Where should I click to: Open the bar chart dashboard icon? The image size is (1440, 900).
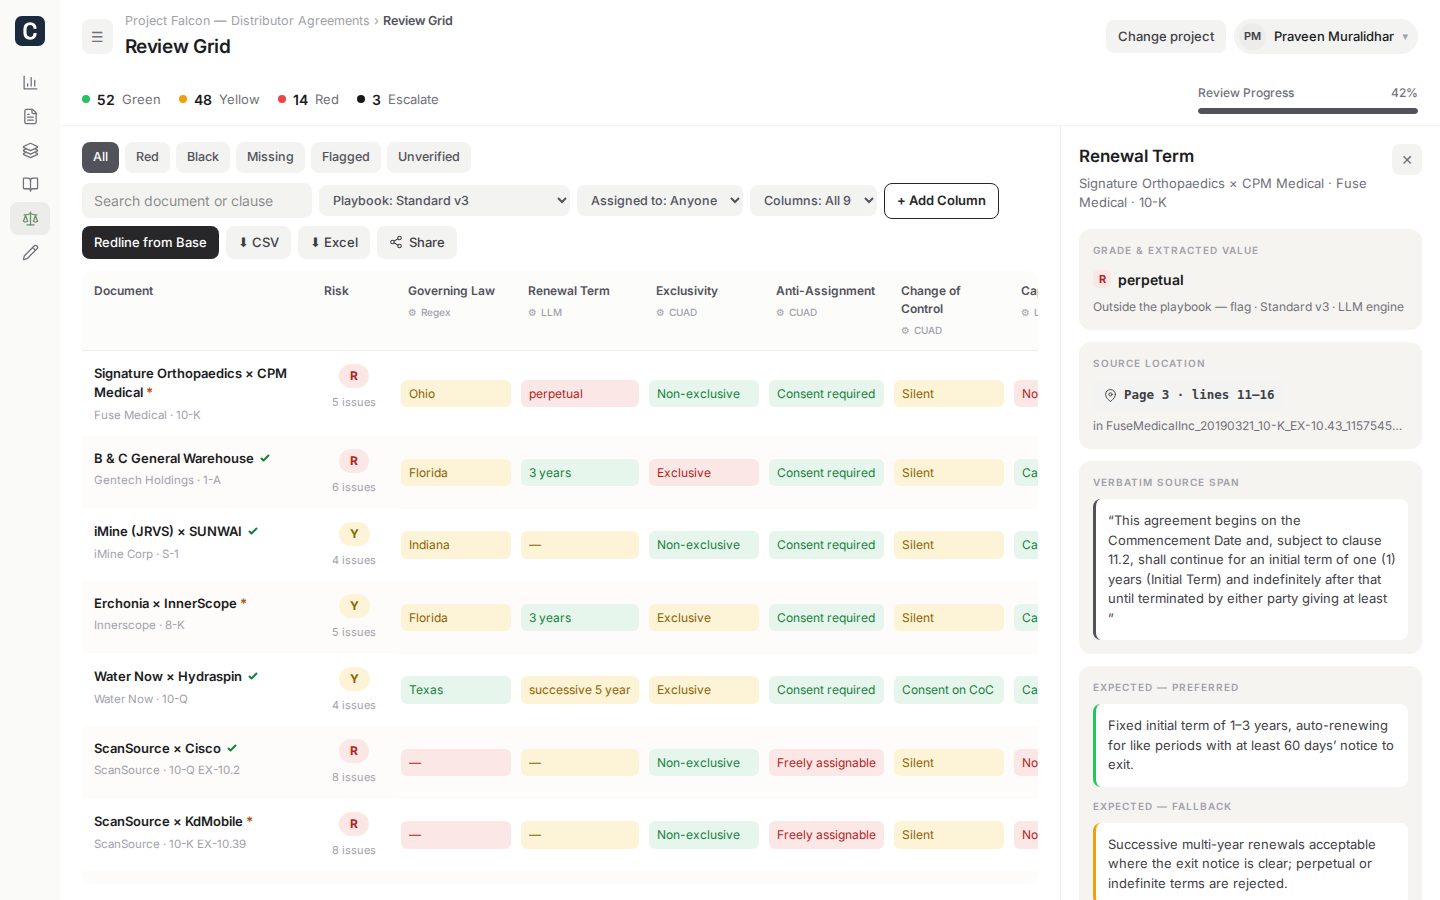tap(30, 83)
